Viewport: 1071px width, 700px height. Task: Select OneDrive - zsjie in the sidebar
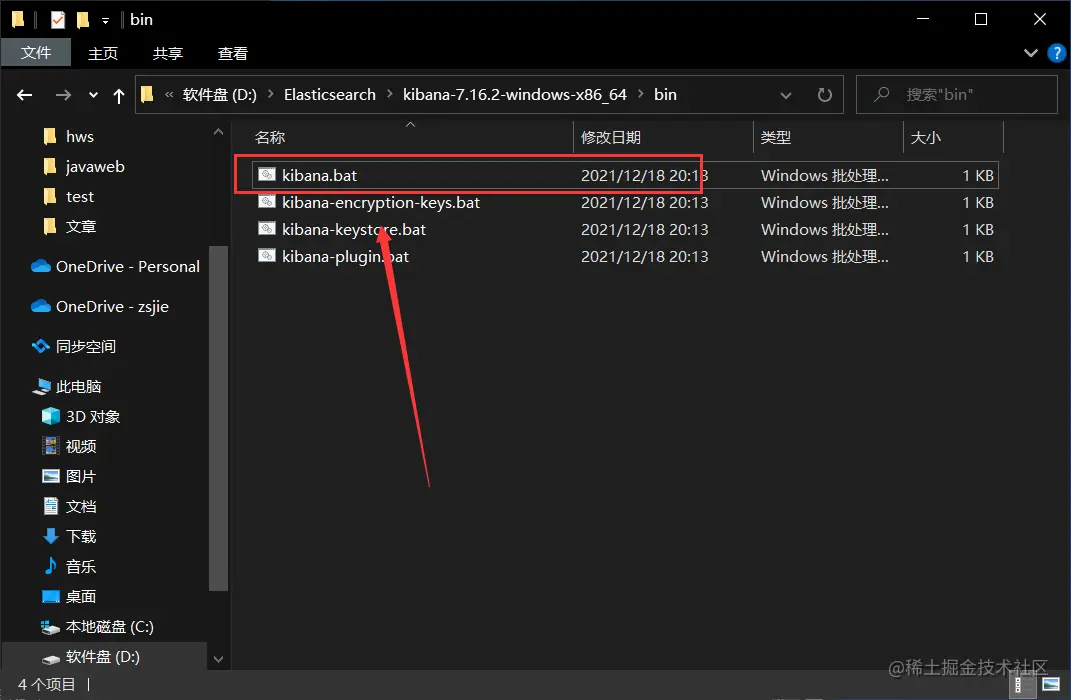(x=100, y=307)
